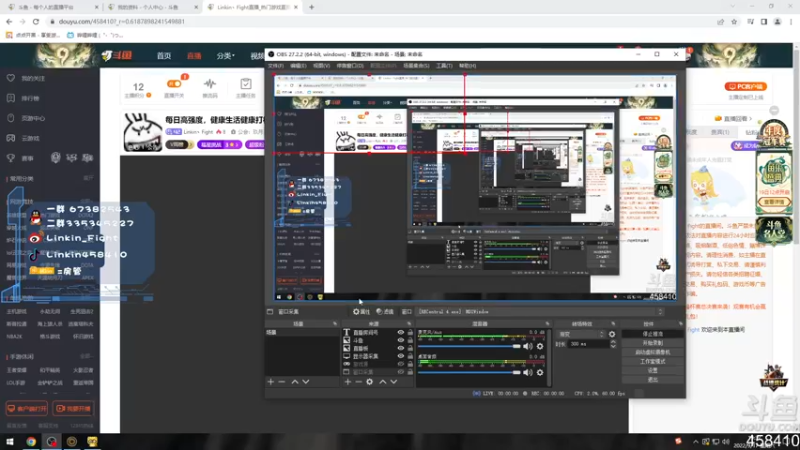Screen dimensions: 800x450
Task: Toggle lock for 斗鱼 image source
Action: point(410,340)
